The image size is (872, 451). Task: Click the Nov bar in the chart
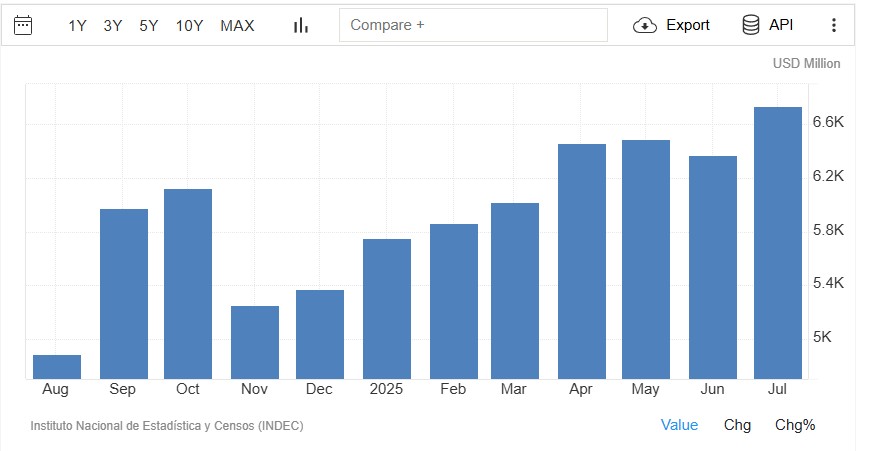pos(255,342)
